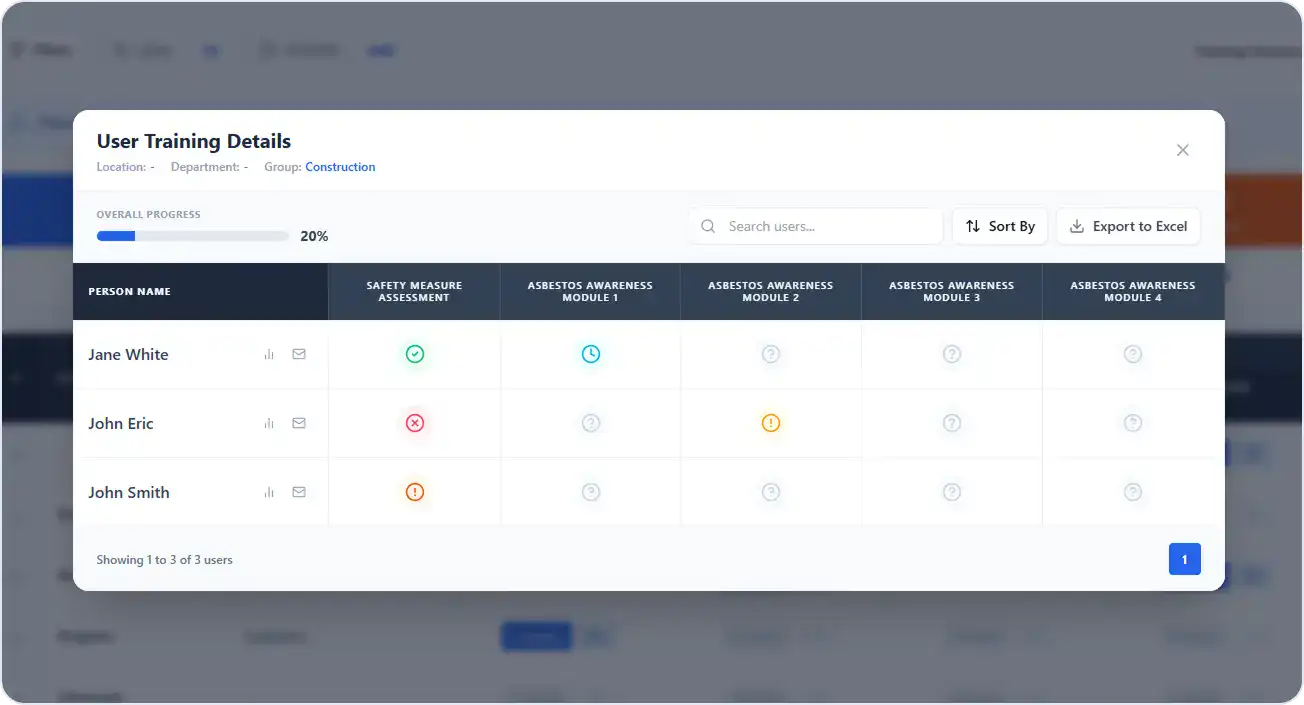1304x705 pixels.
Task: Click John Smith's bar chart stats icon
Action: (268, 491)
